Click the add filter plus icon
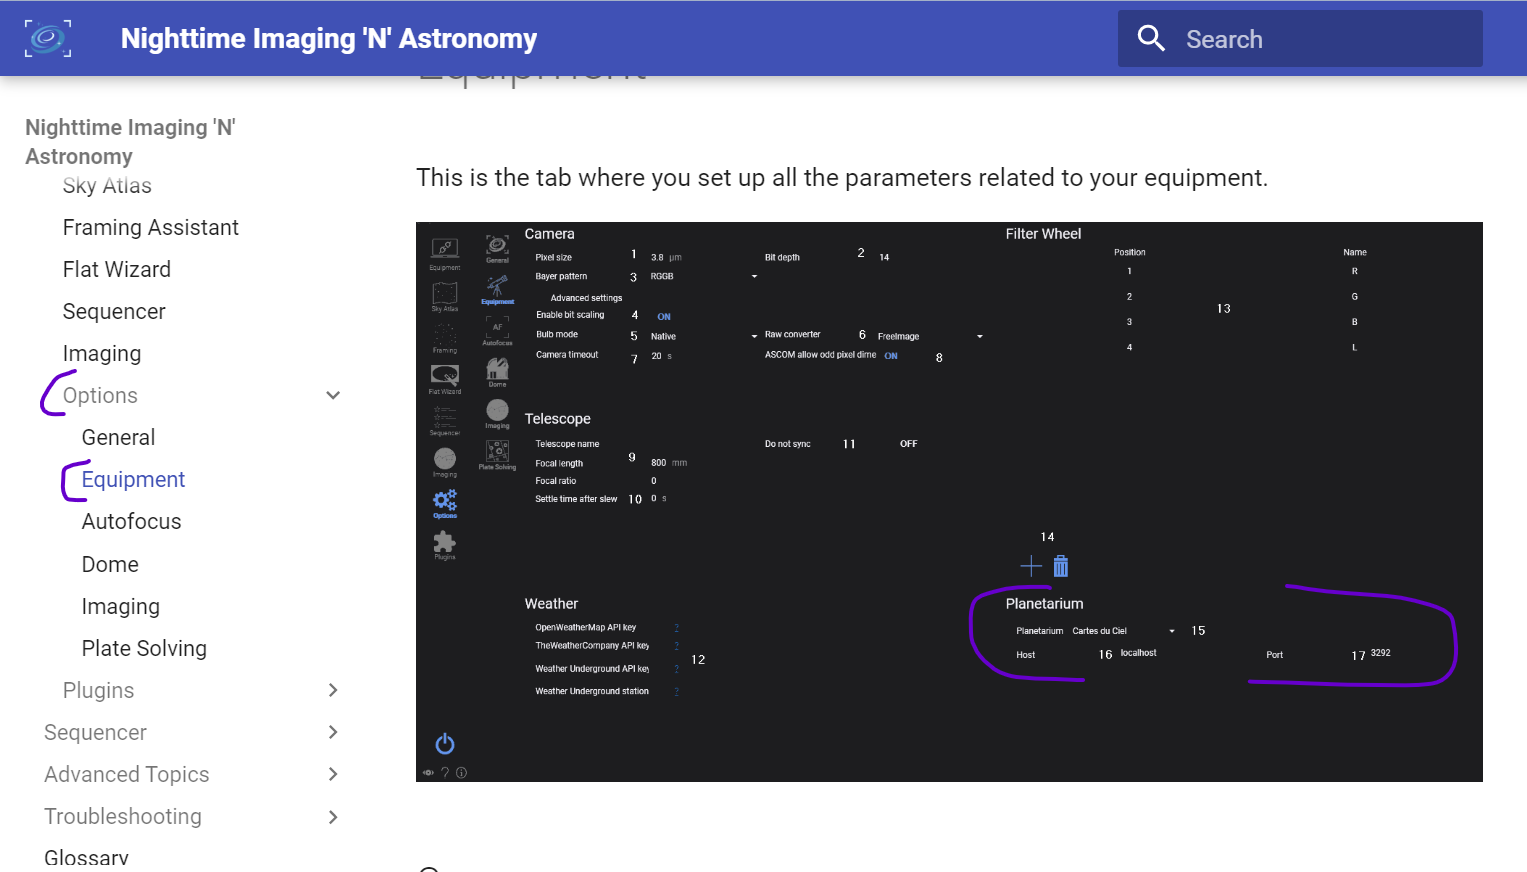Image resolution: width=1527 pixels, height=872 pixels. pos(1031,567)
